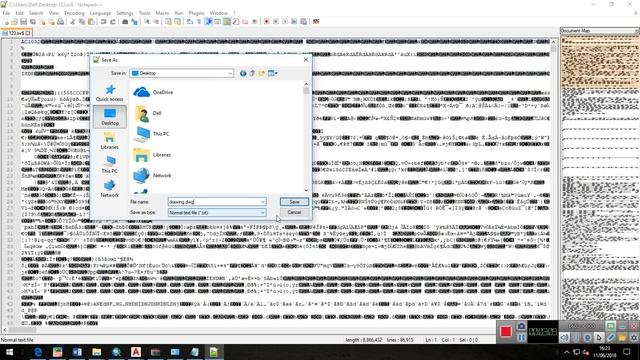Select This PC item in file list
640x360 pixels.
coord(151,134)
